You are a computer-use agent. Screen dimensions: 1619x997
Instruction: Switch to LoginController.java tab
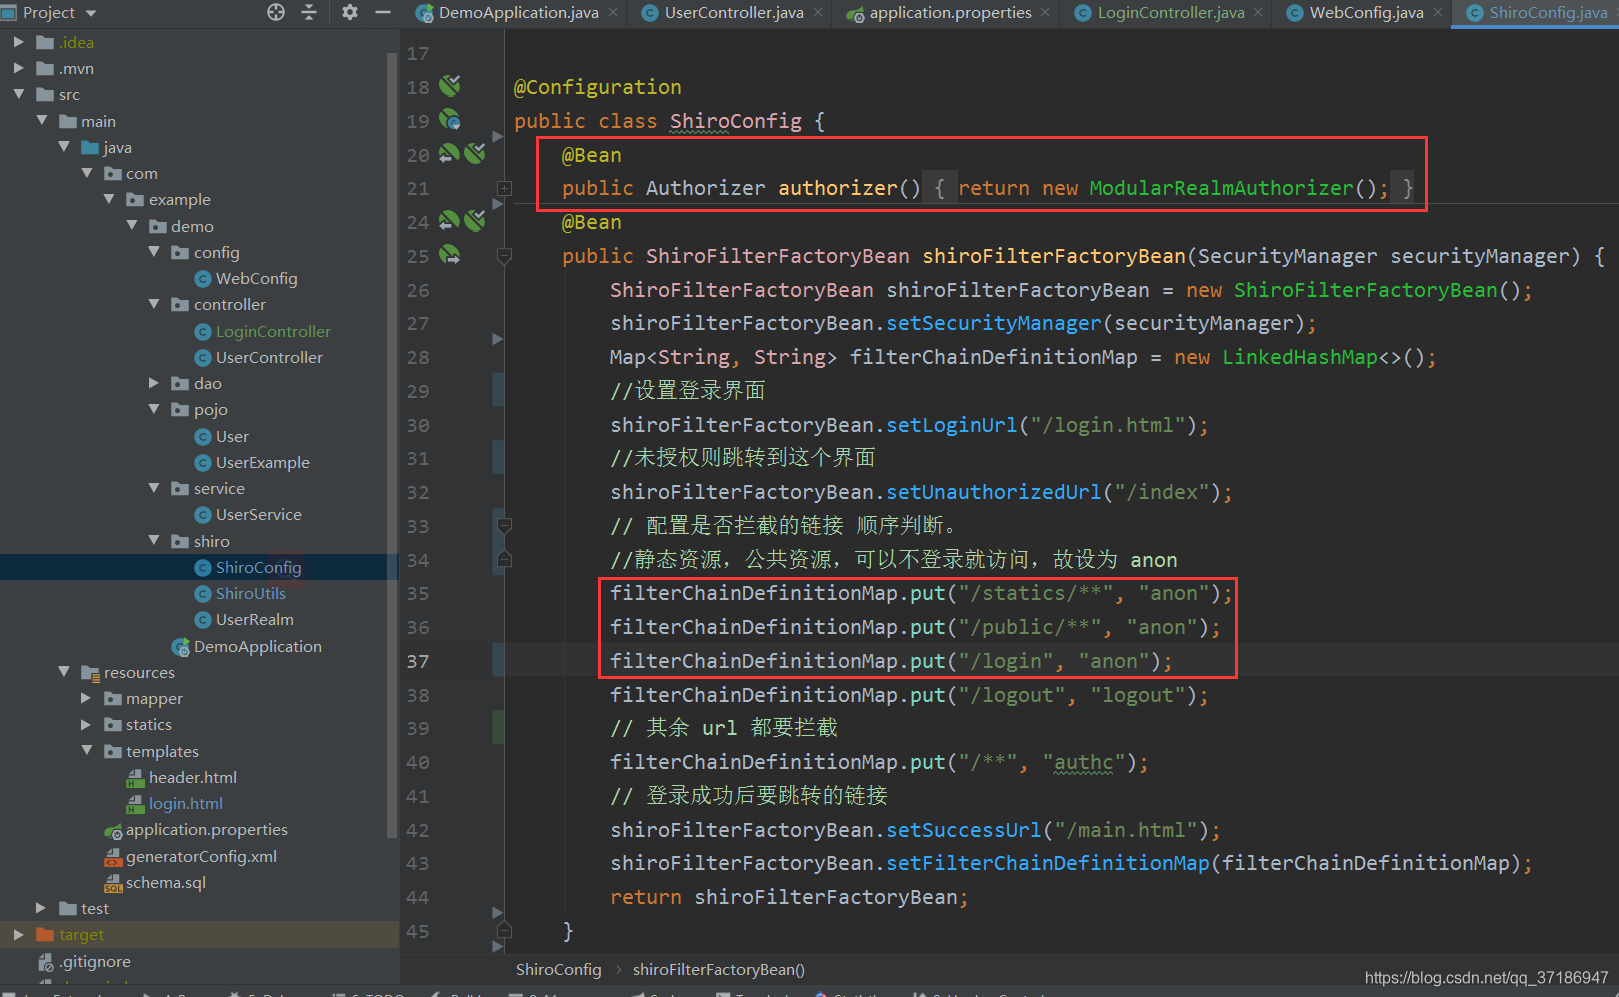tap(1171, 13)
